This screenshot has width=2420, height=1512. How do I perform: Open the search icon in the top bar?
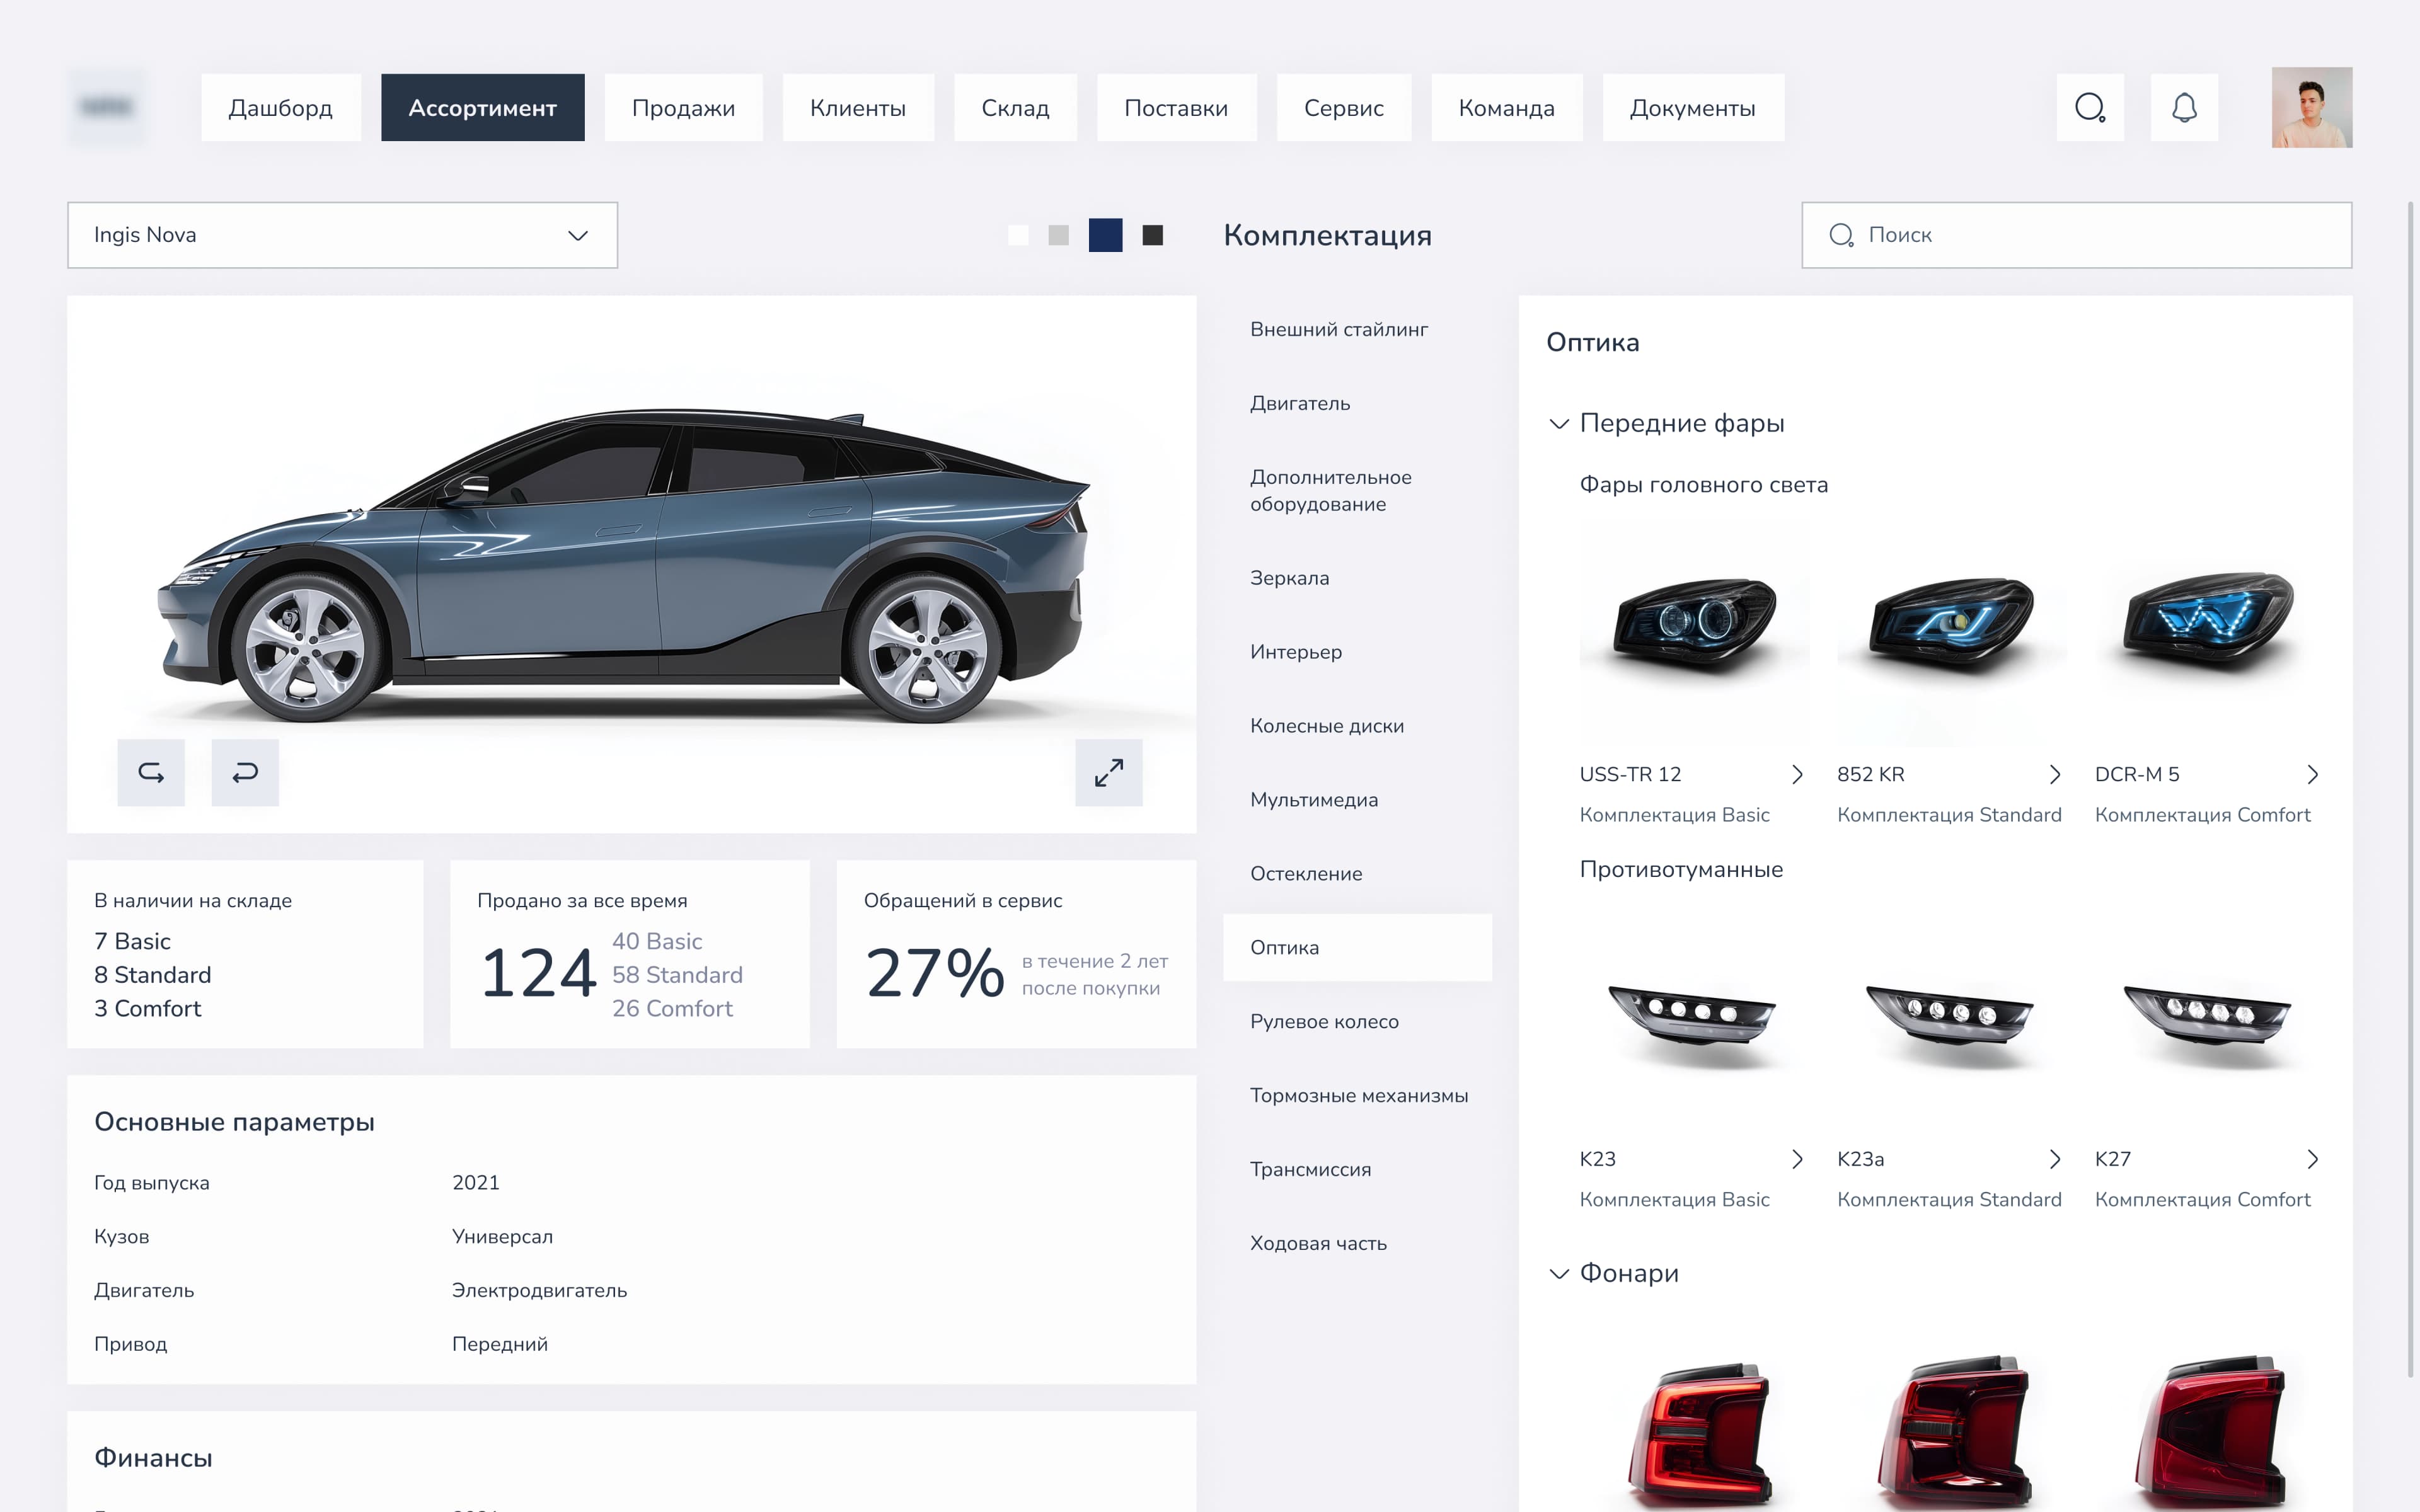[2090, 107]
